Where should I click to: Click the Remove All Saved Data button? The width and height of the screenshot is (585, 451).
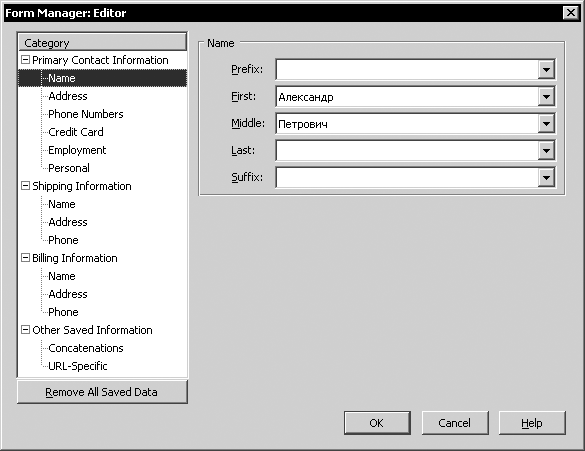(102, 392)
